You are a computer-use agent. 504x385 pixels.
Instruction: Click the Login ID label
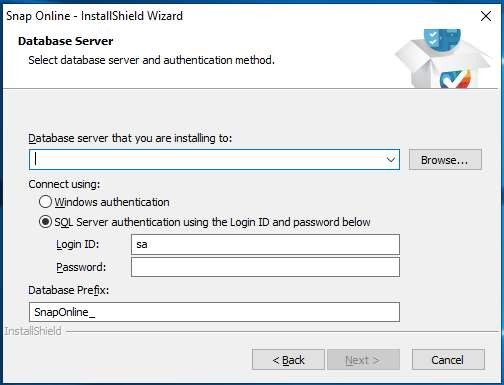[78, 244]
